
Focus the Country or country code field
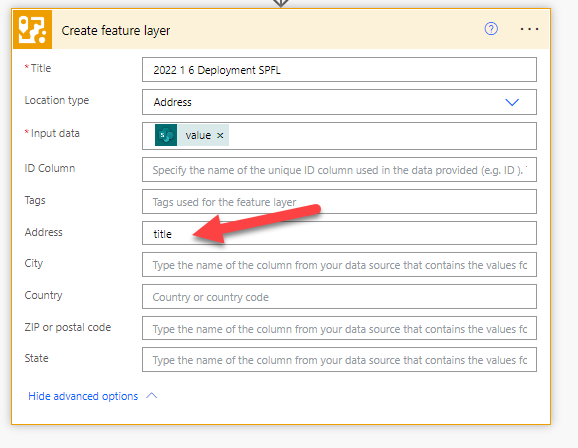coord(339,297)
